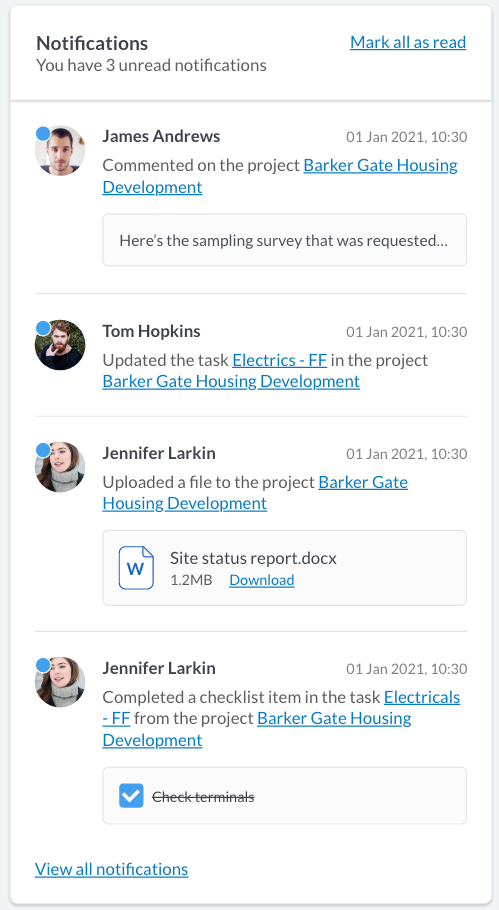Screen dimensions: 499x910
Task: Open Barker Gate Housing Development link in Tom's update
Action: click(231, 381)
